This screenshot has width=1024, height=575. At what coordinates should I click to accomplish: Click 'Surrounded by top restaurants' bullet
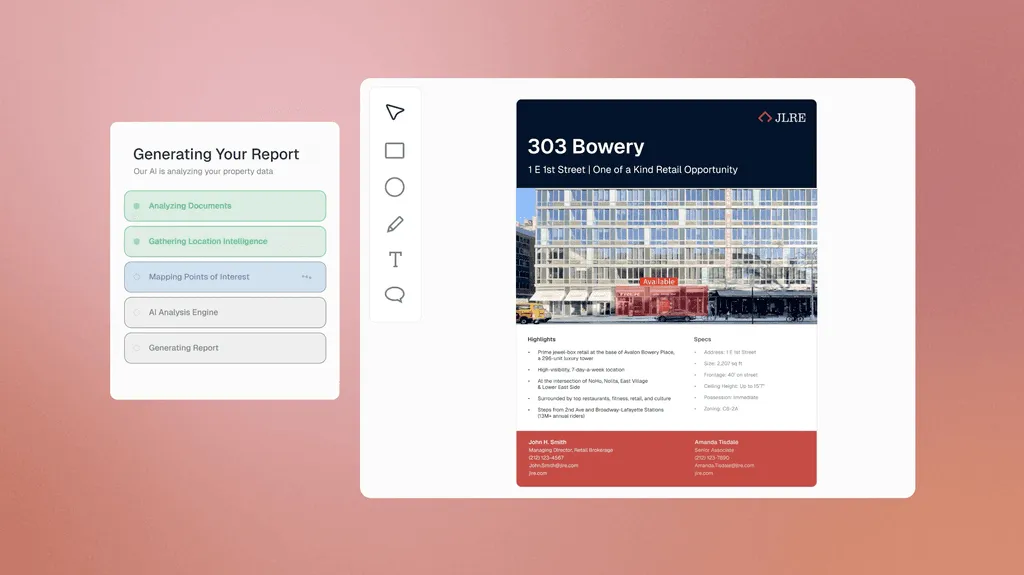tap(604, 399)
